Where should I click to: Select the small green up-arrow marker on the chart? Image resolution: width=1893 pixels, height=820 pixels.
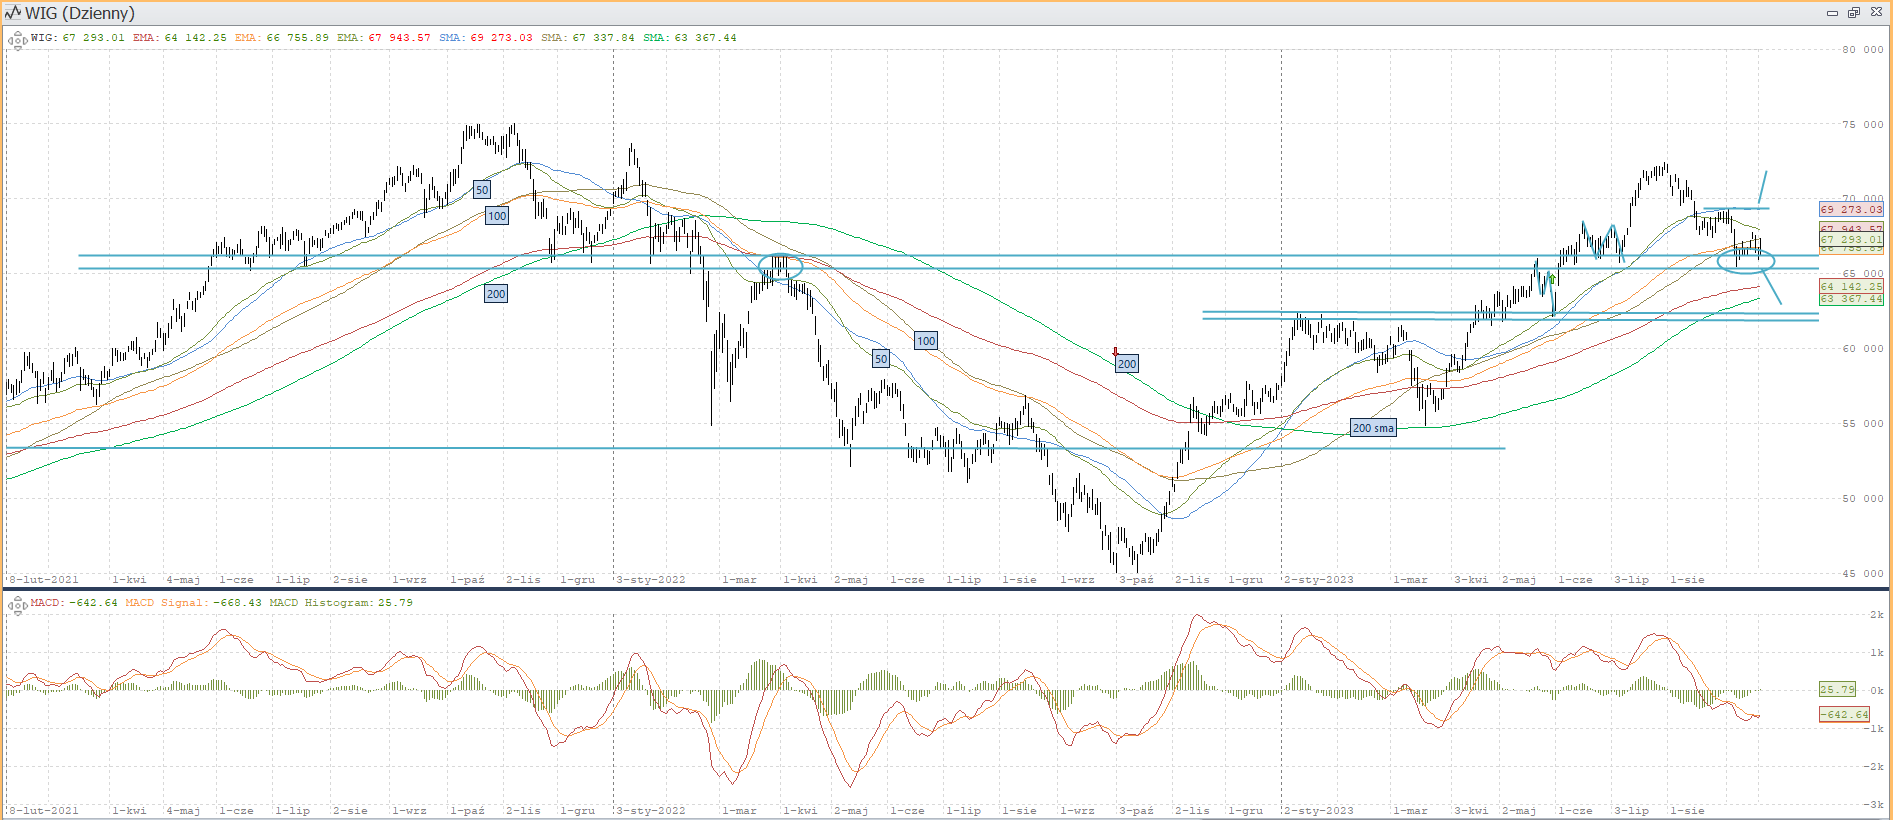pos(1551,277)
